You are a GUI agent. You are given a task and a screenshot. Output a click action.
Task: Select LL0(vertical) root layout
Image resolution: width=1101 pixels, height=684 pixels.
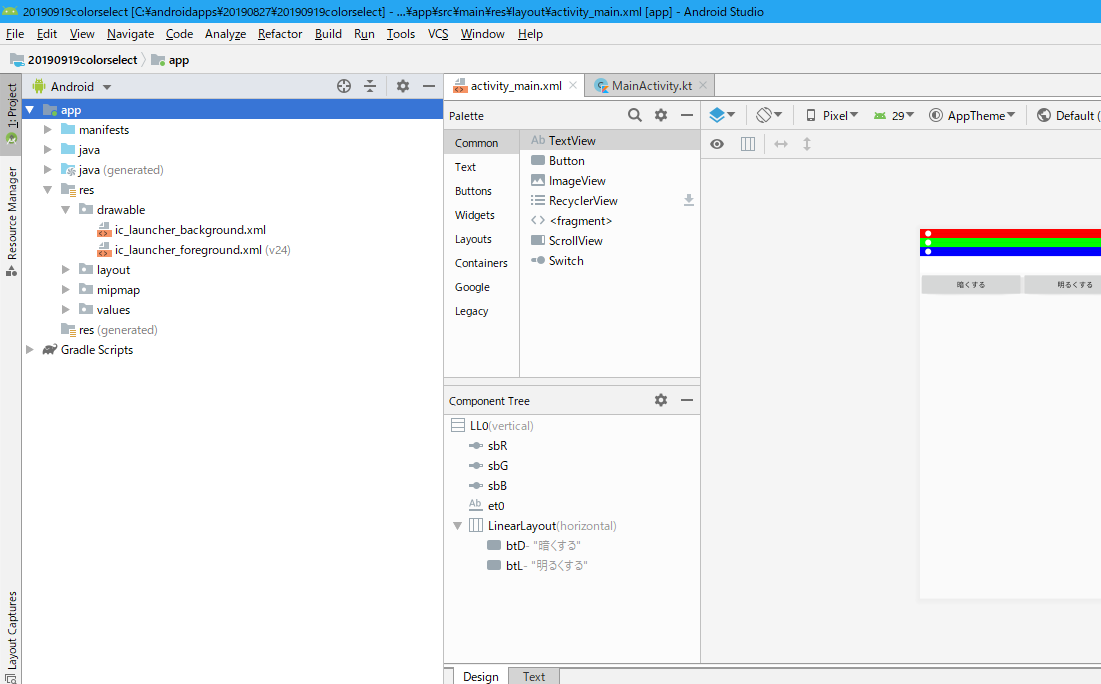pyautogui.click(x=501, y=426)
